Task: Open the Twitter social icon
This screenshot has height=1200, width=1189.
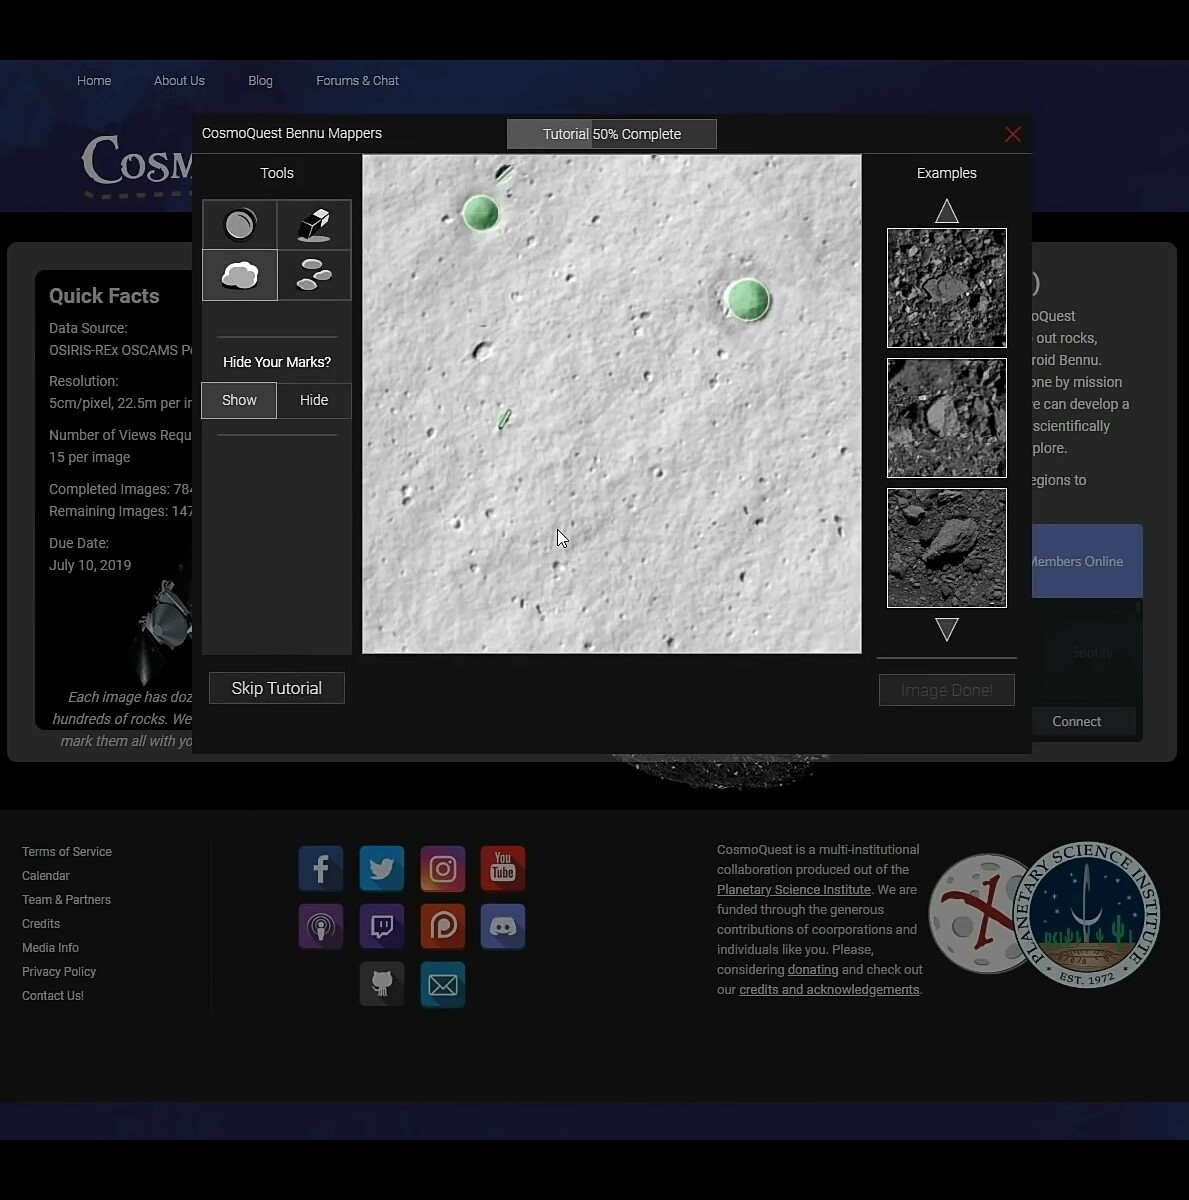Action: click(382, 868)
